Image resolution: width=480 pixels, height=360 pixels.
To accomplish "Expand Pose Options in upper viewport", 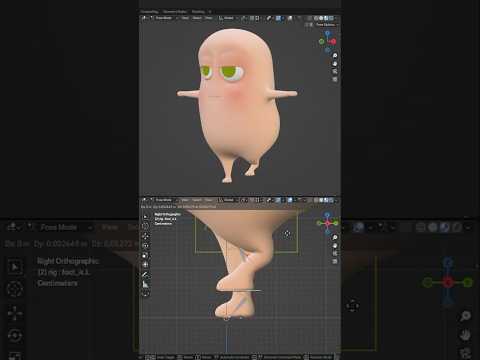I will [x=327, y=25].
